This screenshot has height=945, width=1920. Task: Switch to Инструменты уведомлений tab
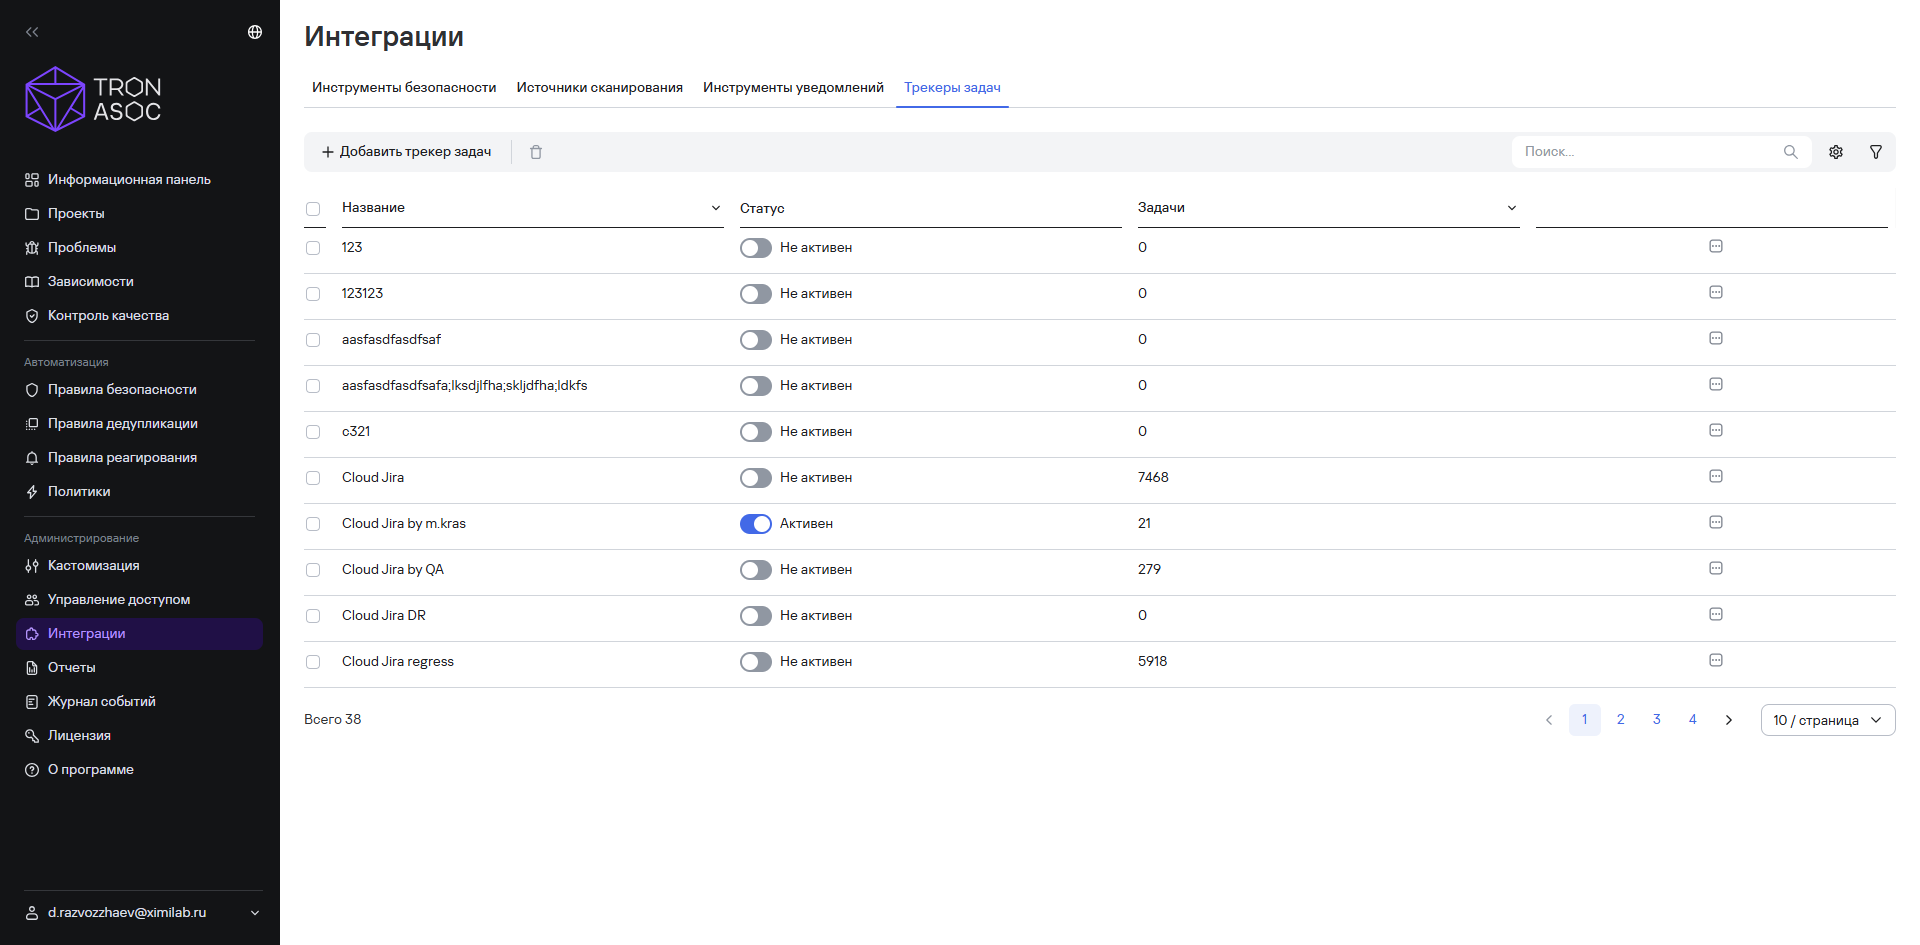tap(793, 88)
